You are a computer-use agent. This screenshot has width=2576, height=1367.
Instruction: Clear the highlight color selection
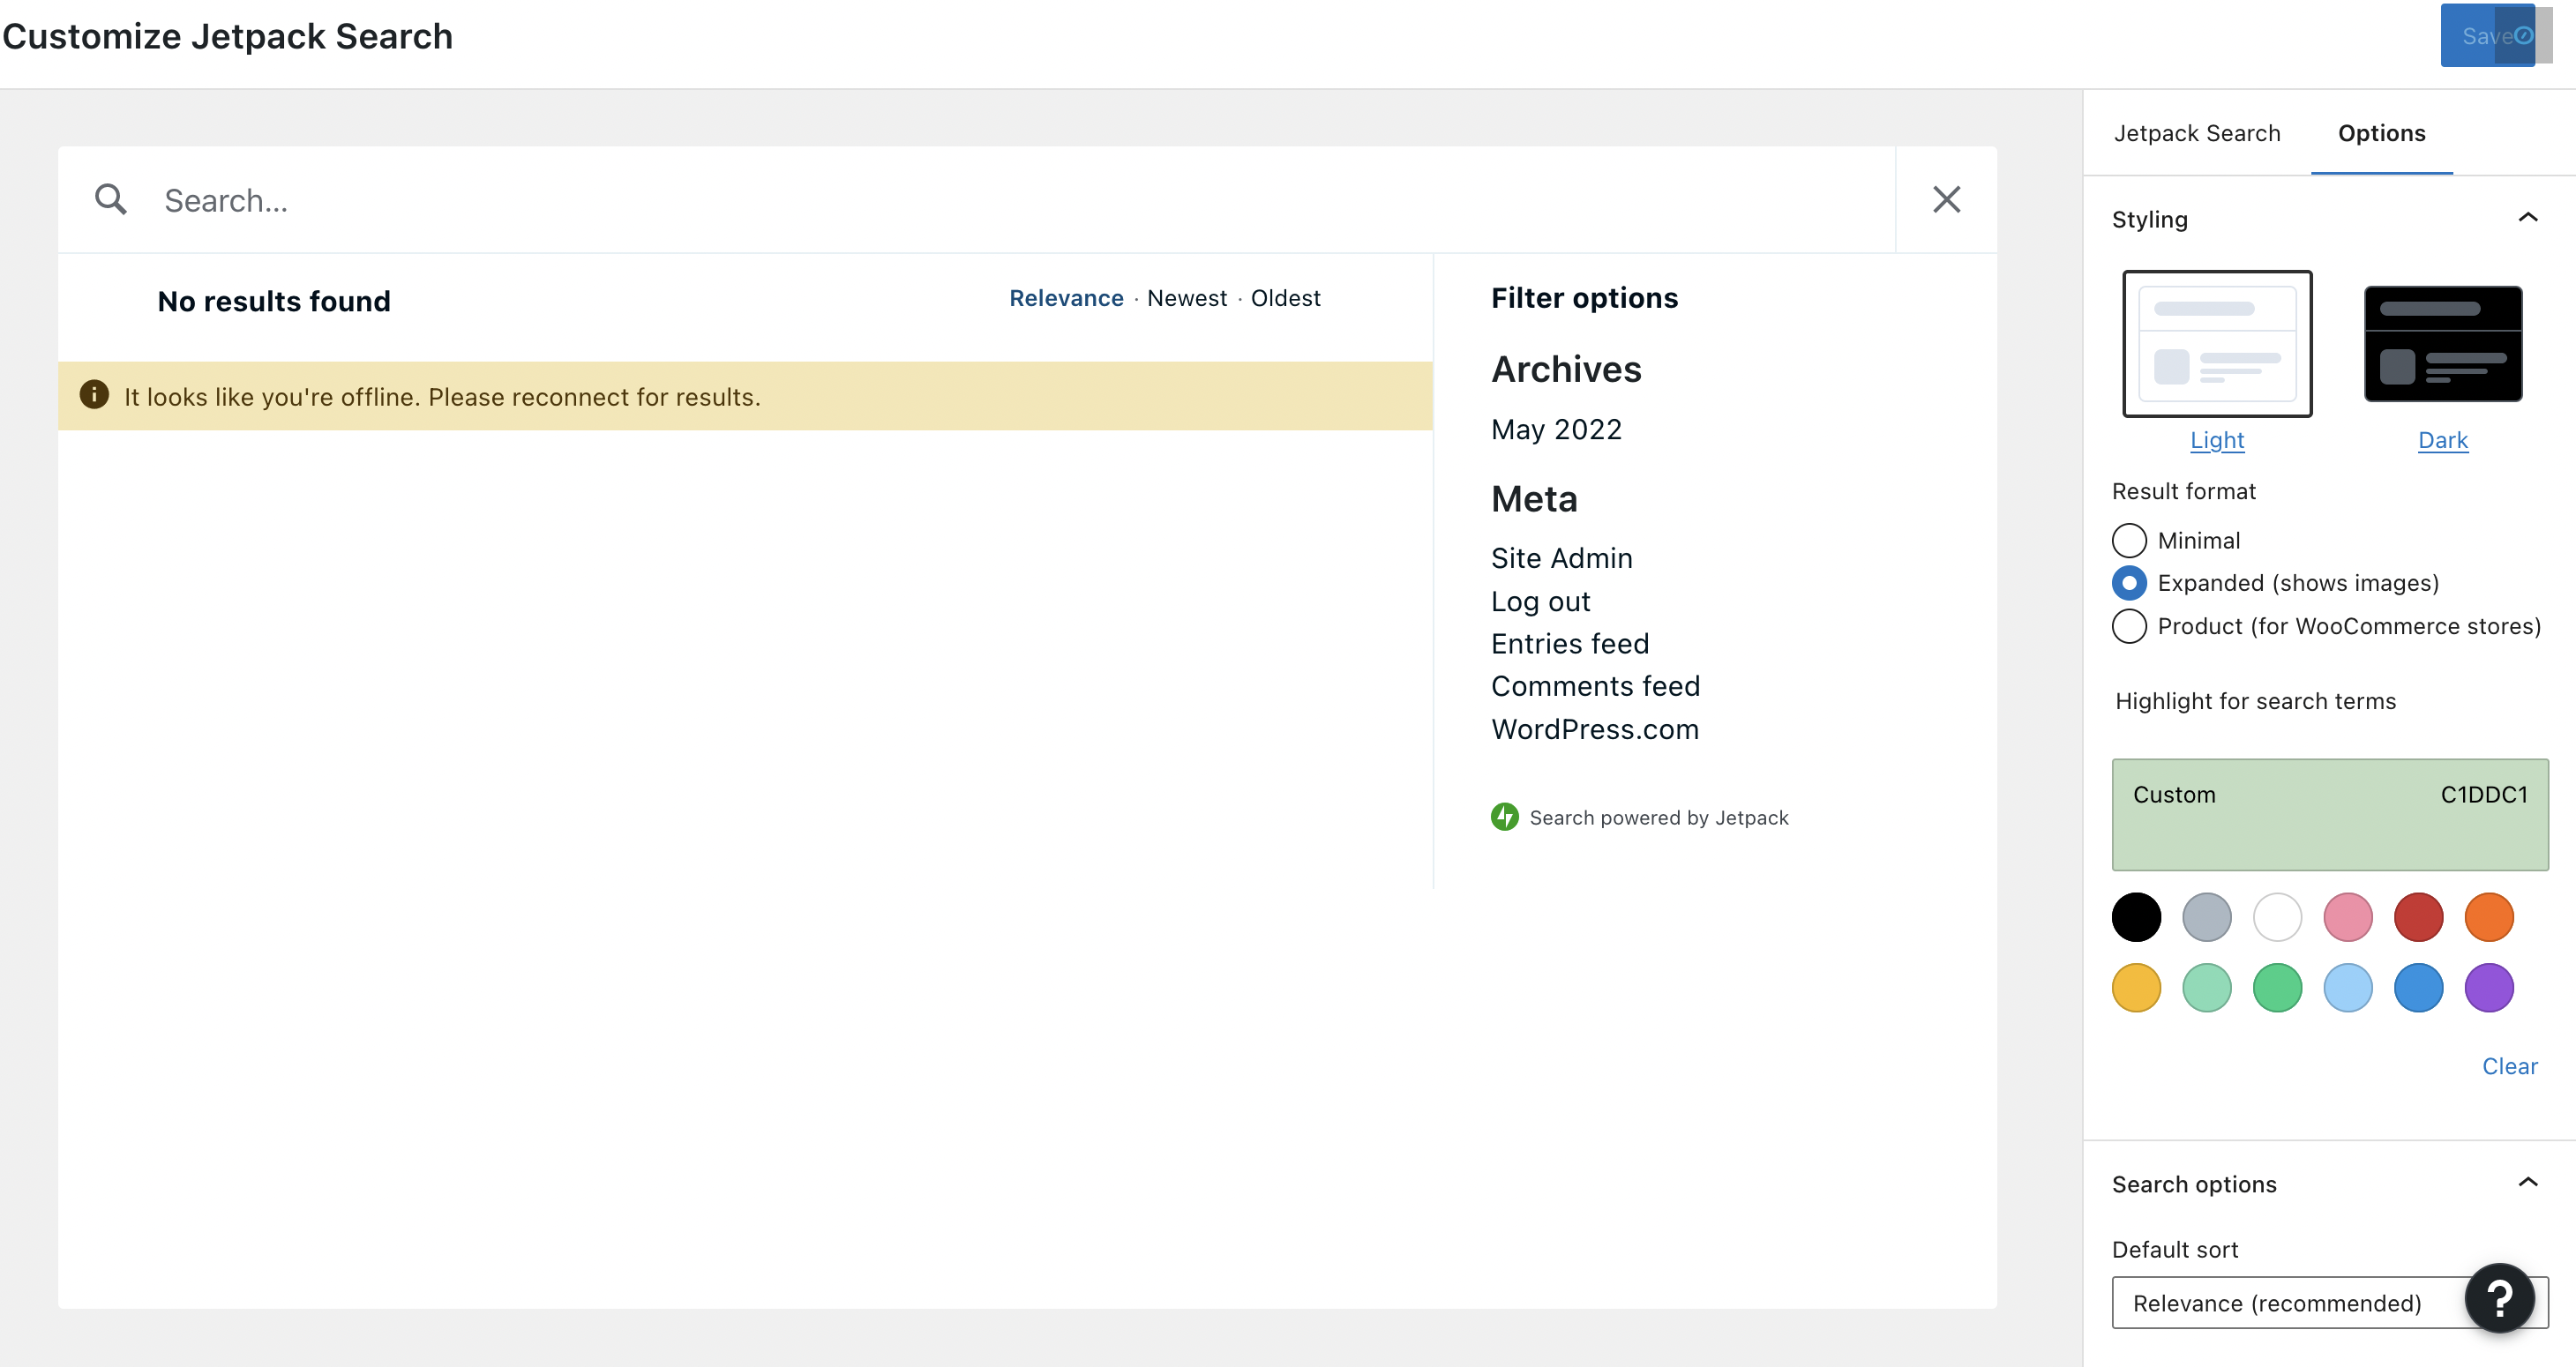pyautogui.click(x=2509, y=1066)
